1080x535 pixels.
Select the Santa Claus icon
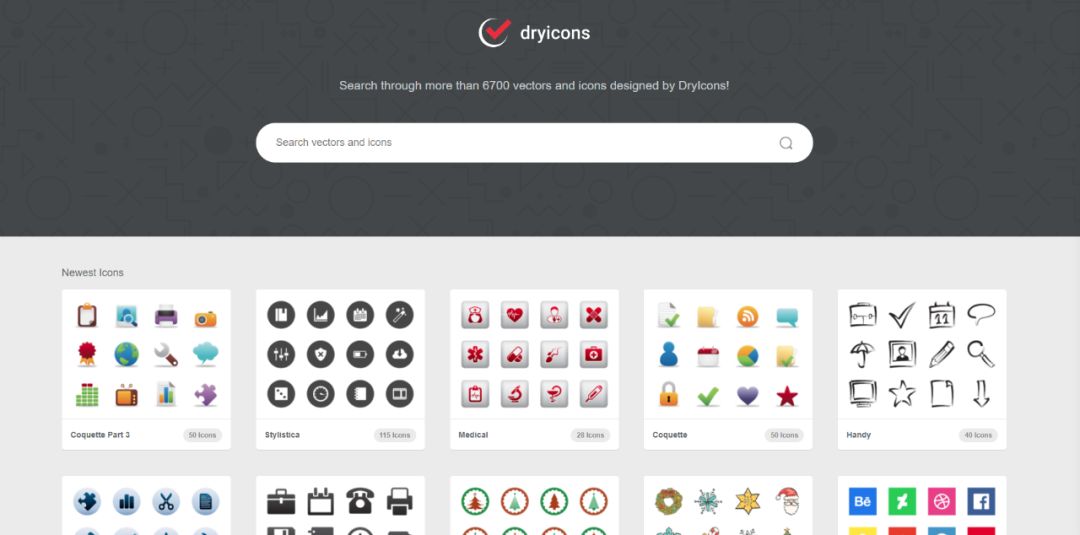(787, 501)
